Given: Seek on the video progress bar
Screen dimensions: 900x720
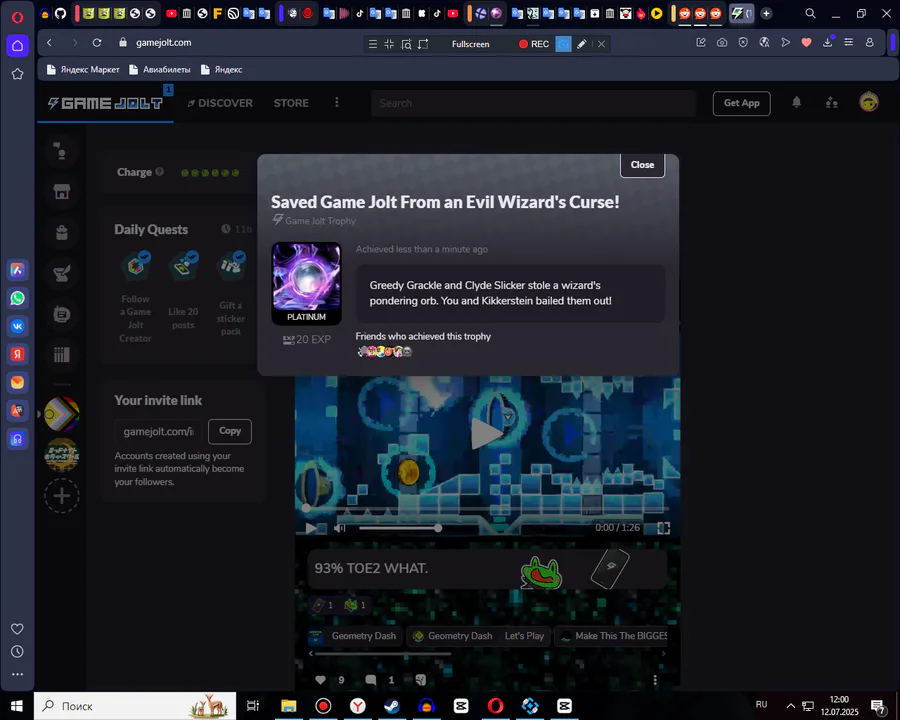Looking at the screenshot, I should pyautogui.click(x=486, y=509).
